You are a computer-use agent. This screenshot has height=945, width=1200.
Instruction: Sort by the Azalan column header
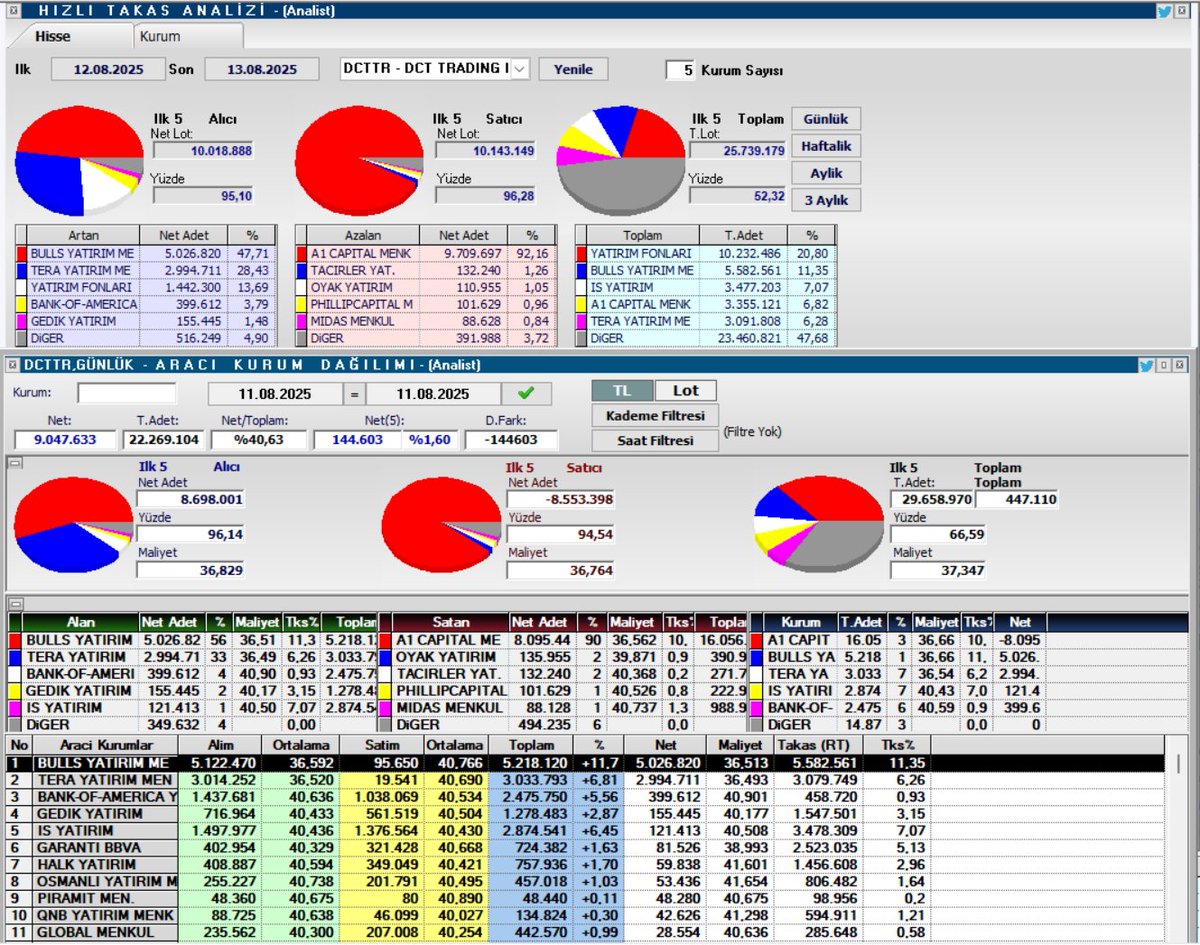coord(361,235)
